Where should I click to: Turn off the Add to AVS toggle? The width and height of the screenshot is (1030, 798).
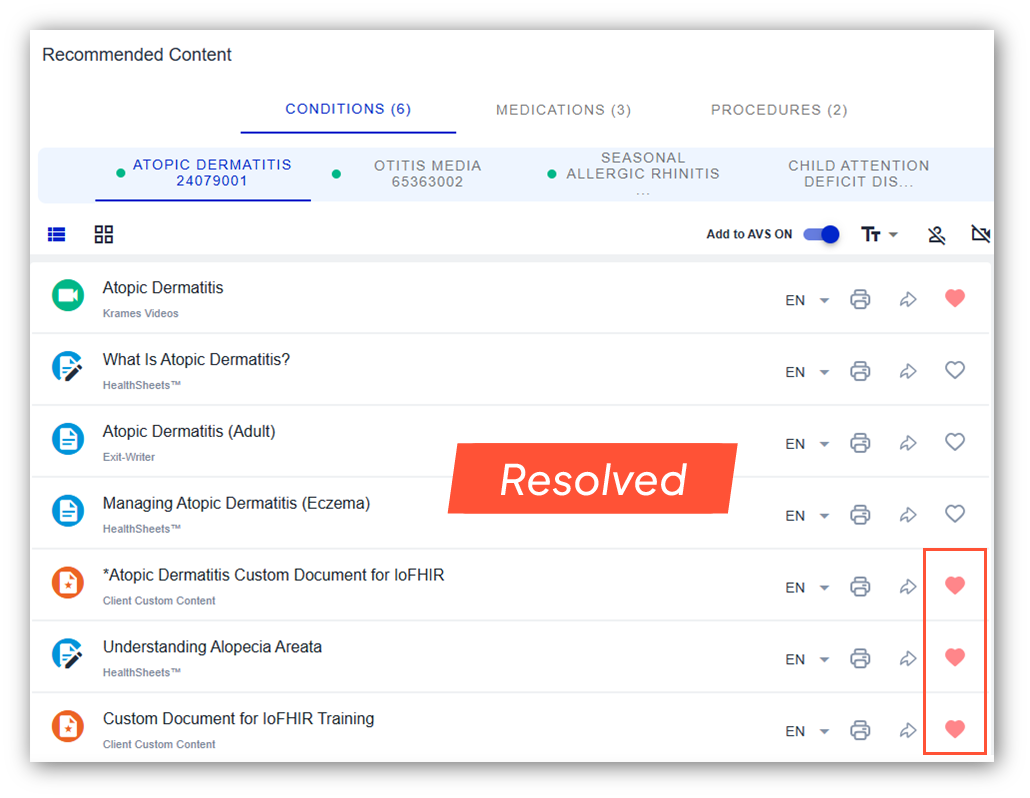(820, 234)
